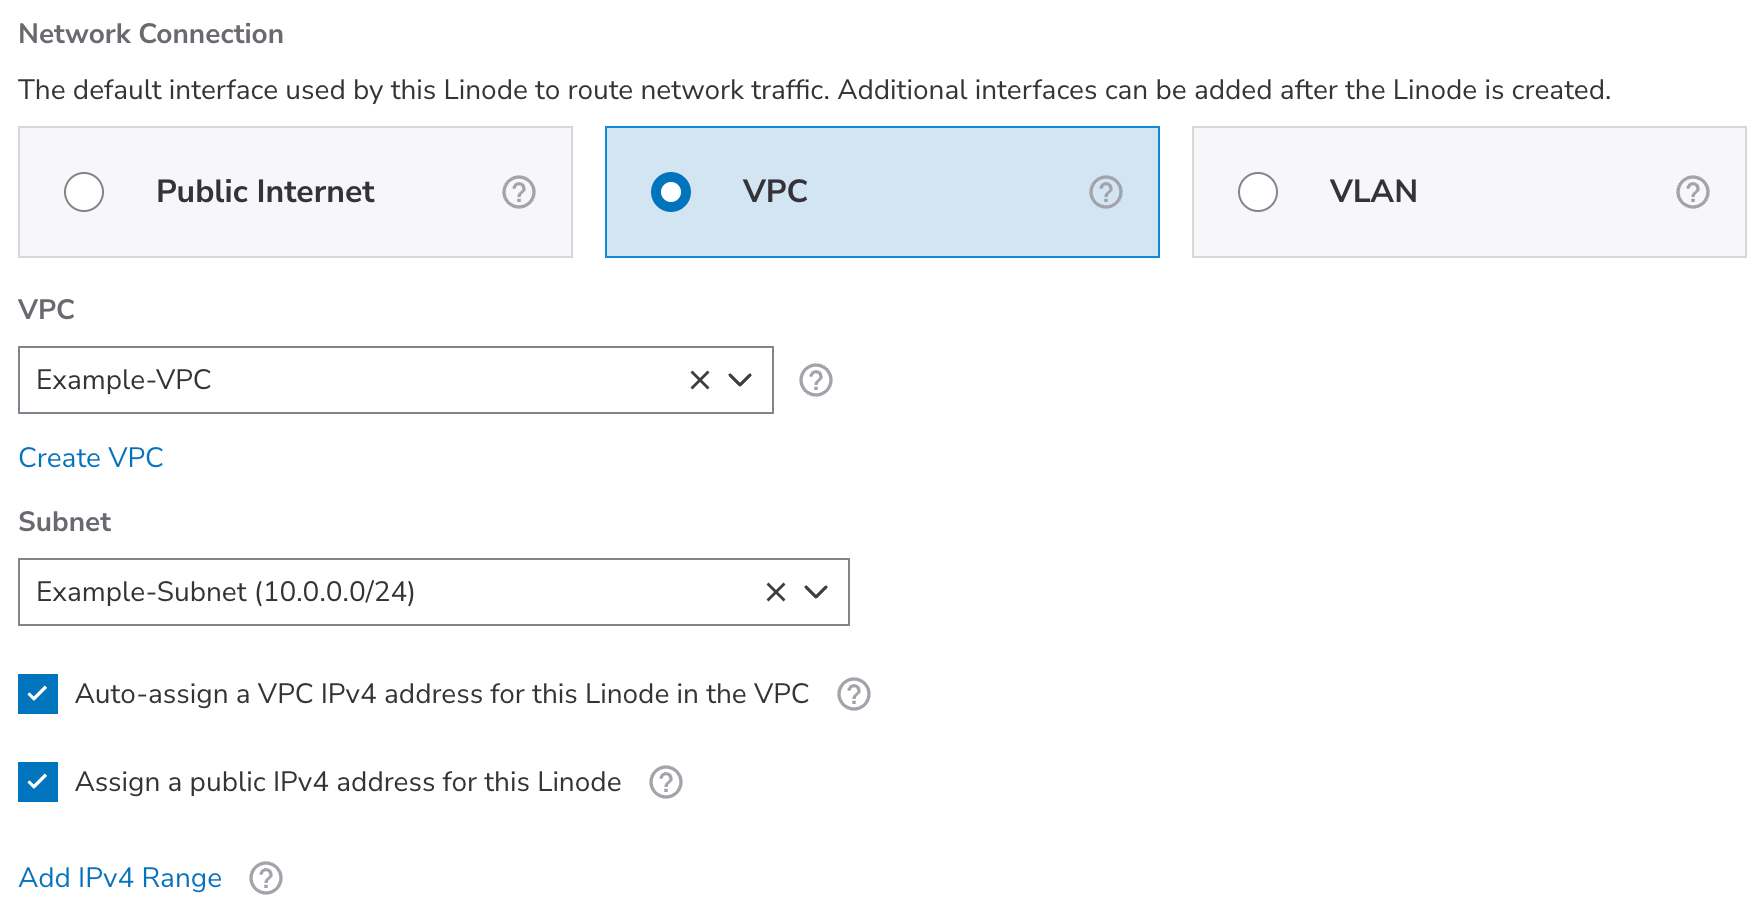Click the help icon on VPC card

tap(1105, 192)
